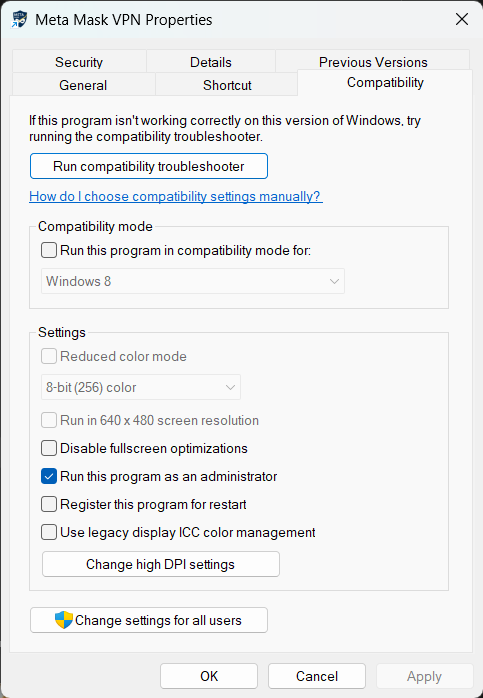Enable Run this program in compatibility mode
The width and height of the screenshot is (483, 698).
[49, 250]
